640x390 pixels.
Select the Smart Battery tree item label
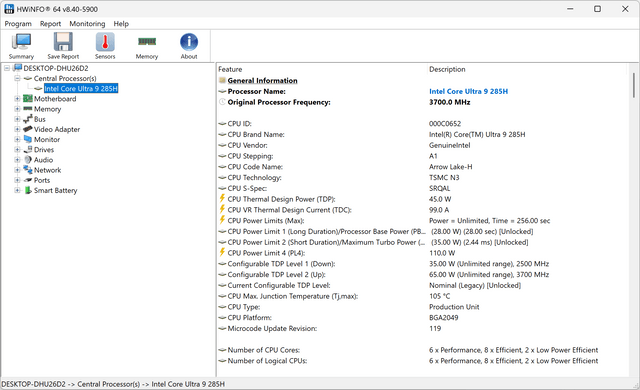pos(56,191)
